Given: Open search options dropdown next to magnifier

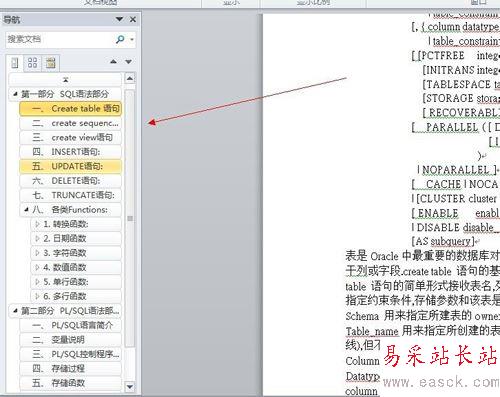Looking at the screenshot, I should pos(132,40).
